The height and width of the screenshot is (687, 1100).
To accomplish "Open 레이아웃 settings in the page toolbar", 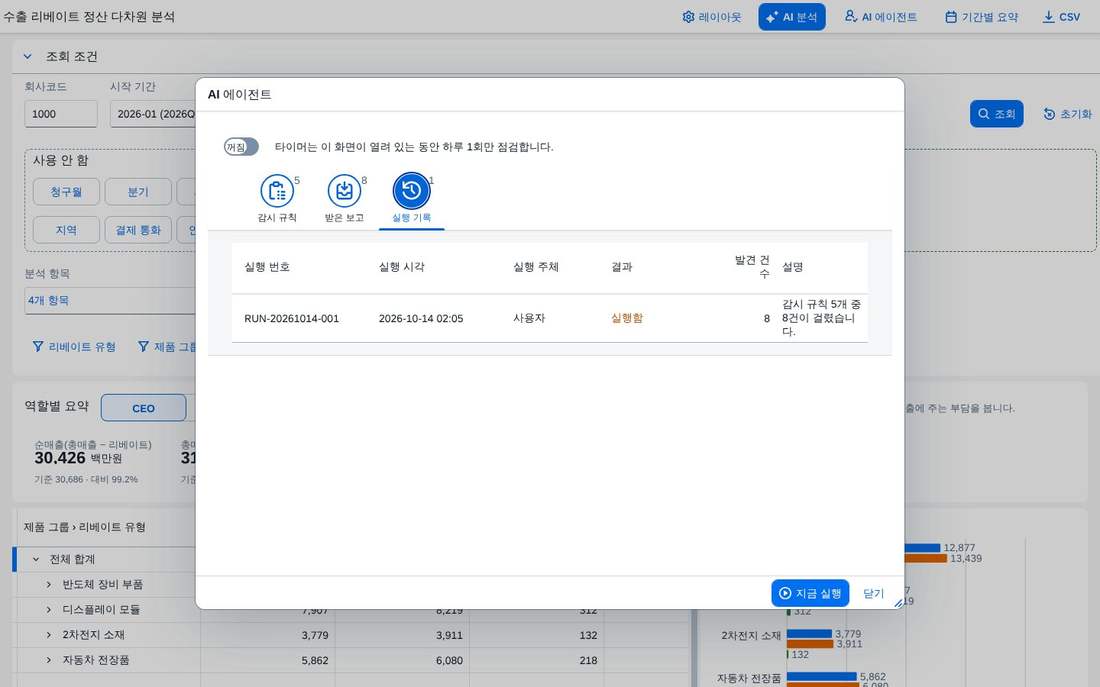I will [712, 17].
